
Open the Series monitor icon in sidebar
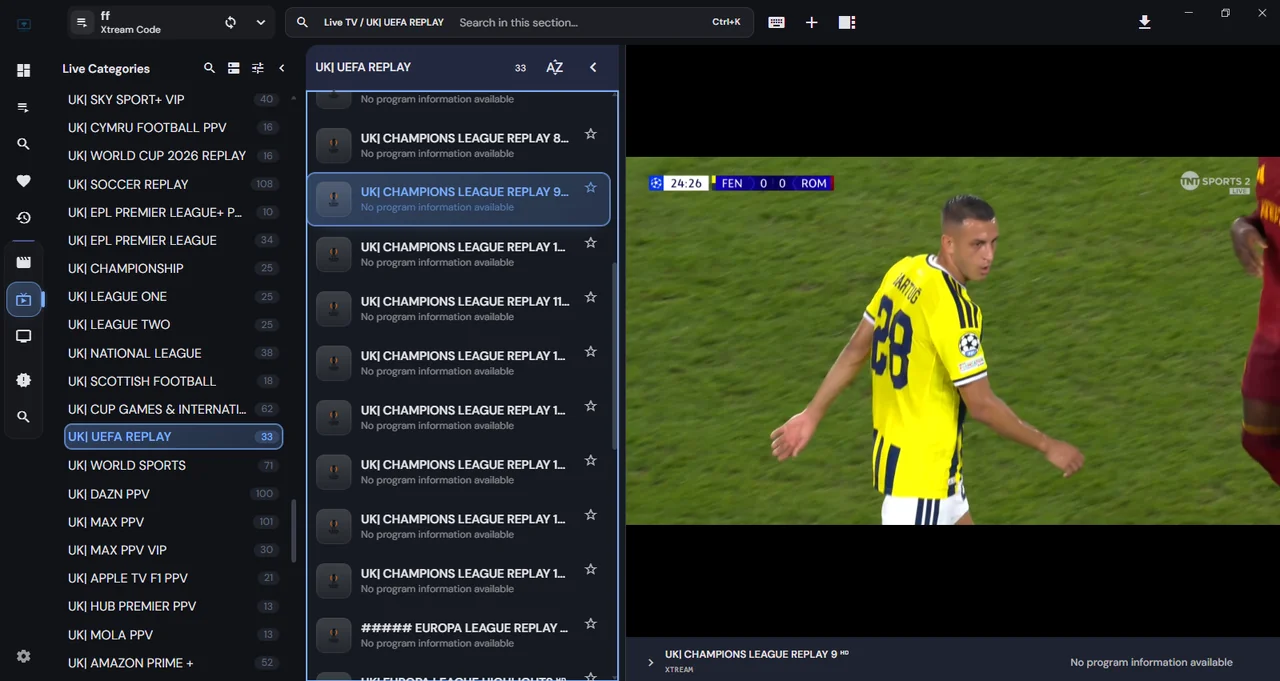pyautogui.click(x=24, y=336)
